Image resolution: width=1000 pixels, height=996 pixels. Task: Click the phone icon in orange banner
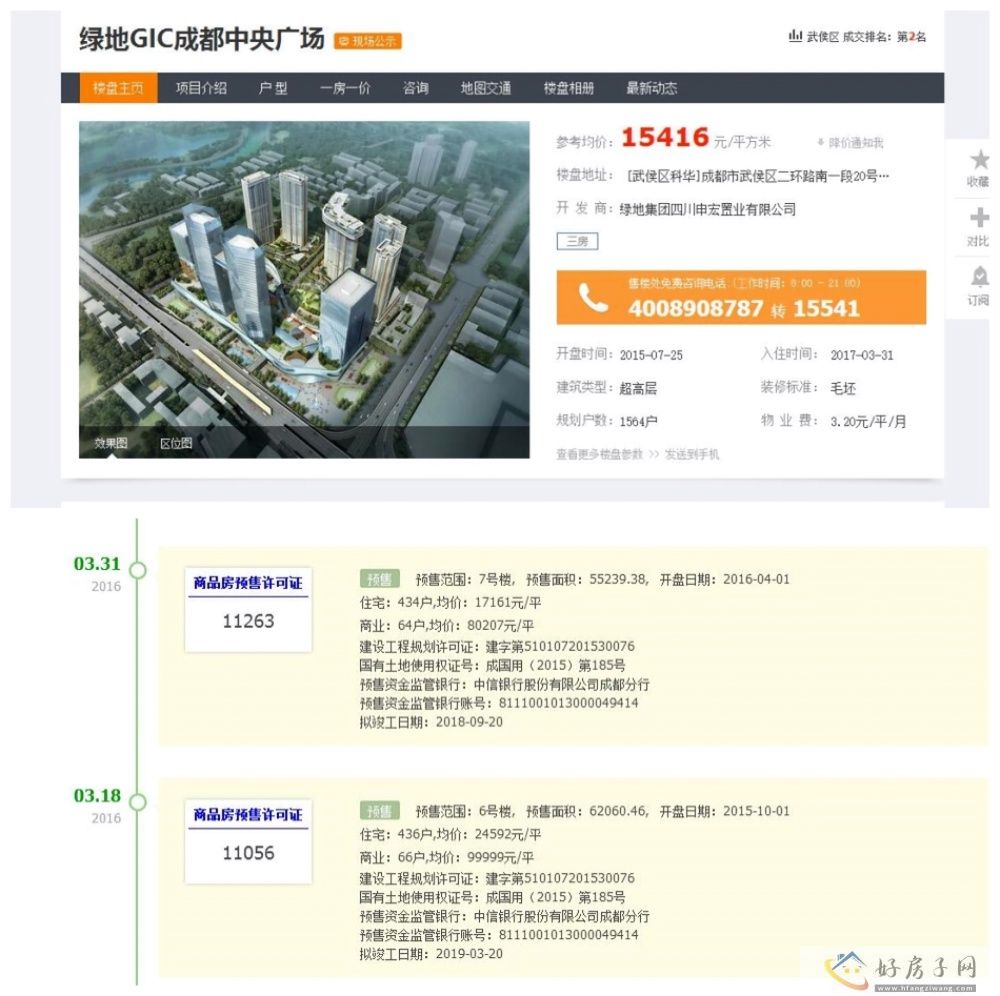[x=593, y=298]
